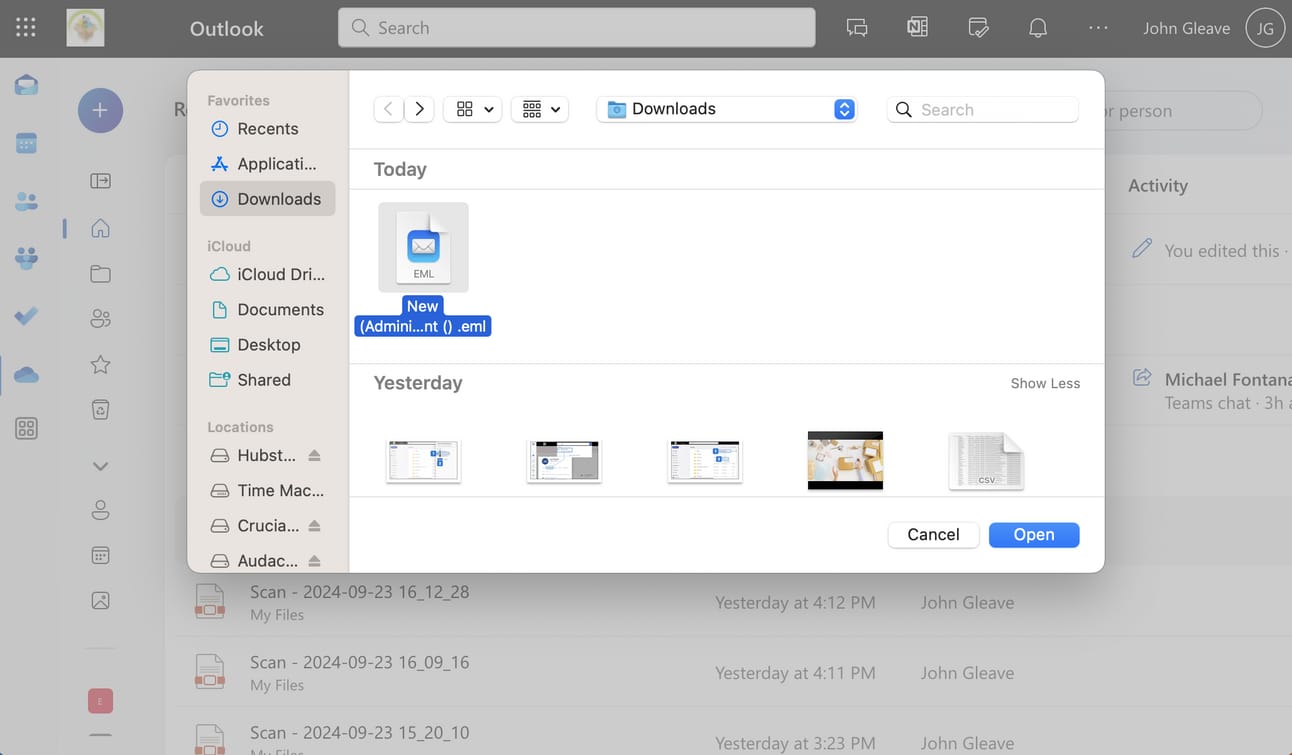1292x755 pixels.
Task: Open To Do checkmark in the app rail
Action: point(27,316)
